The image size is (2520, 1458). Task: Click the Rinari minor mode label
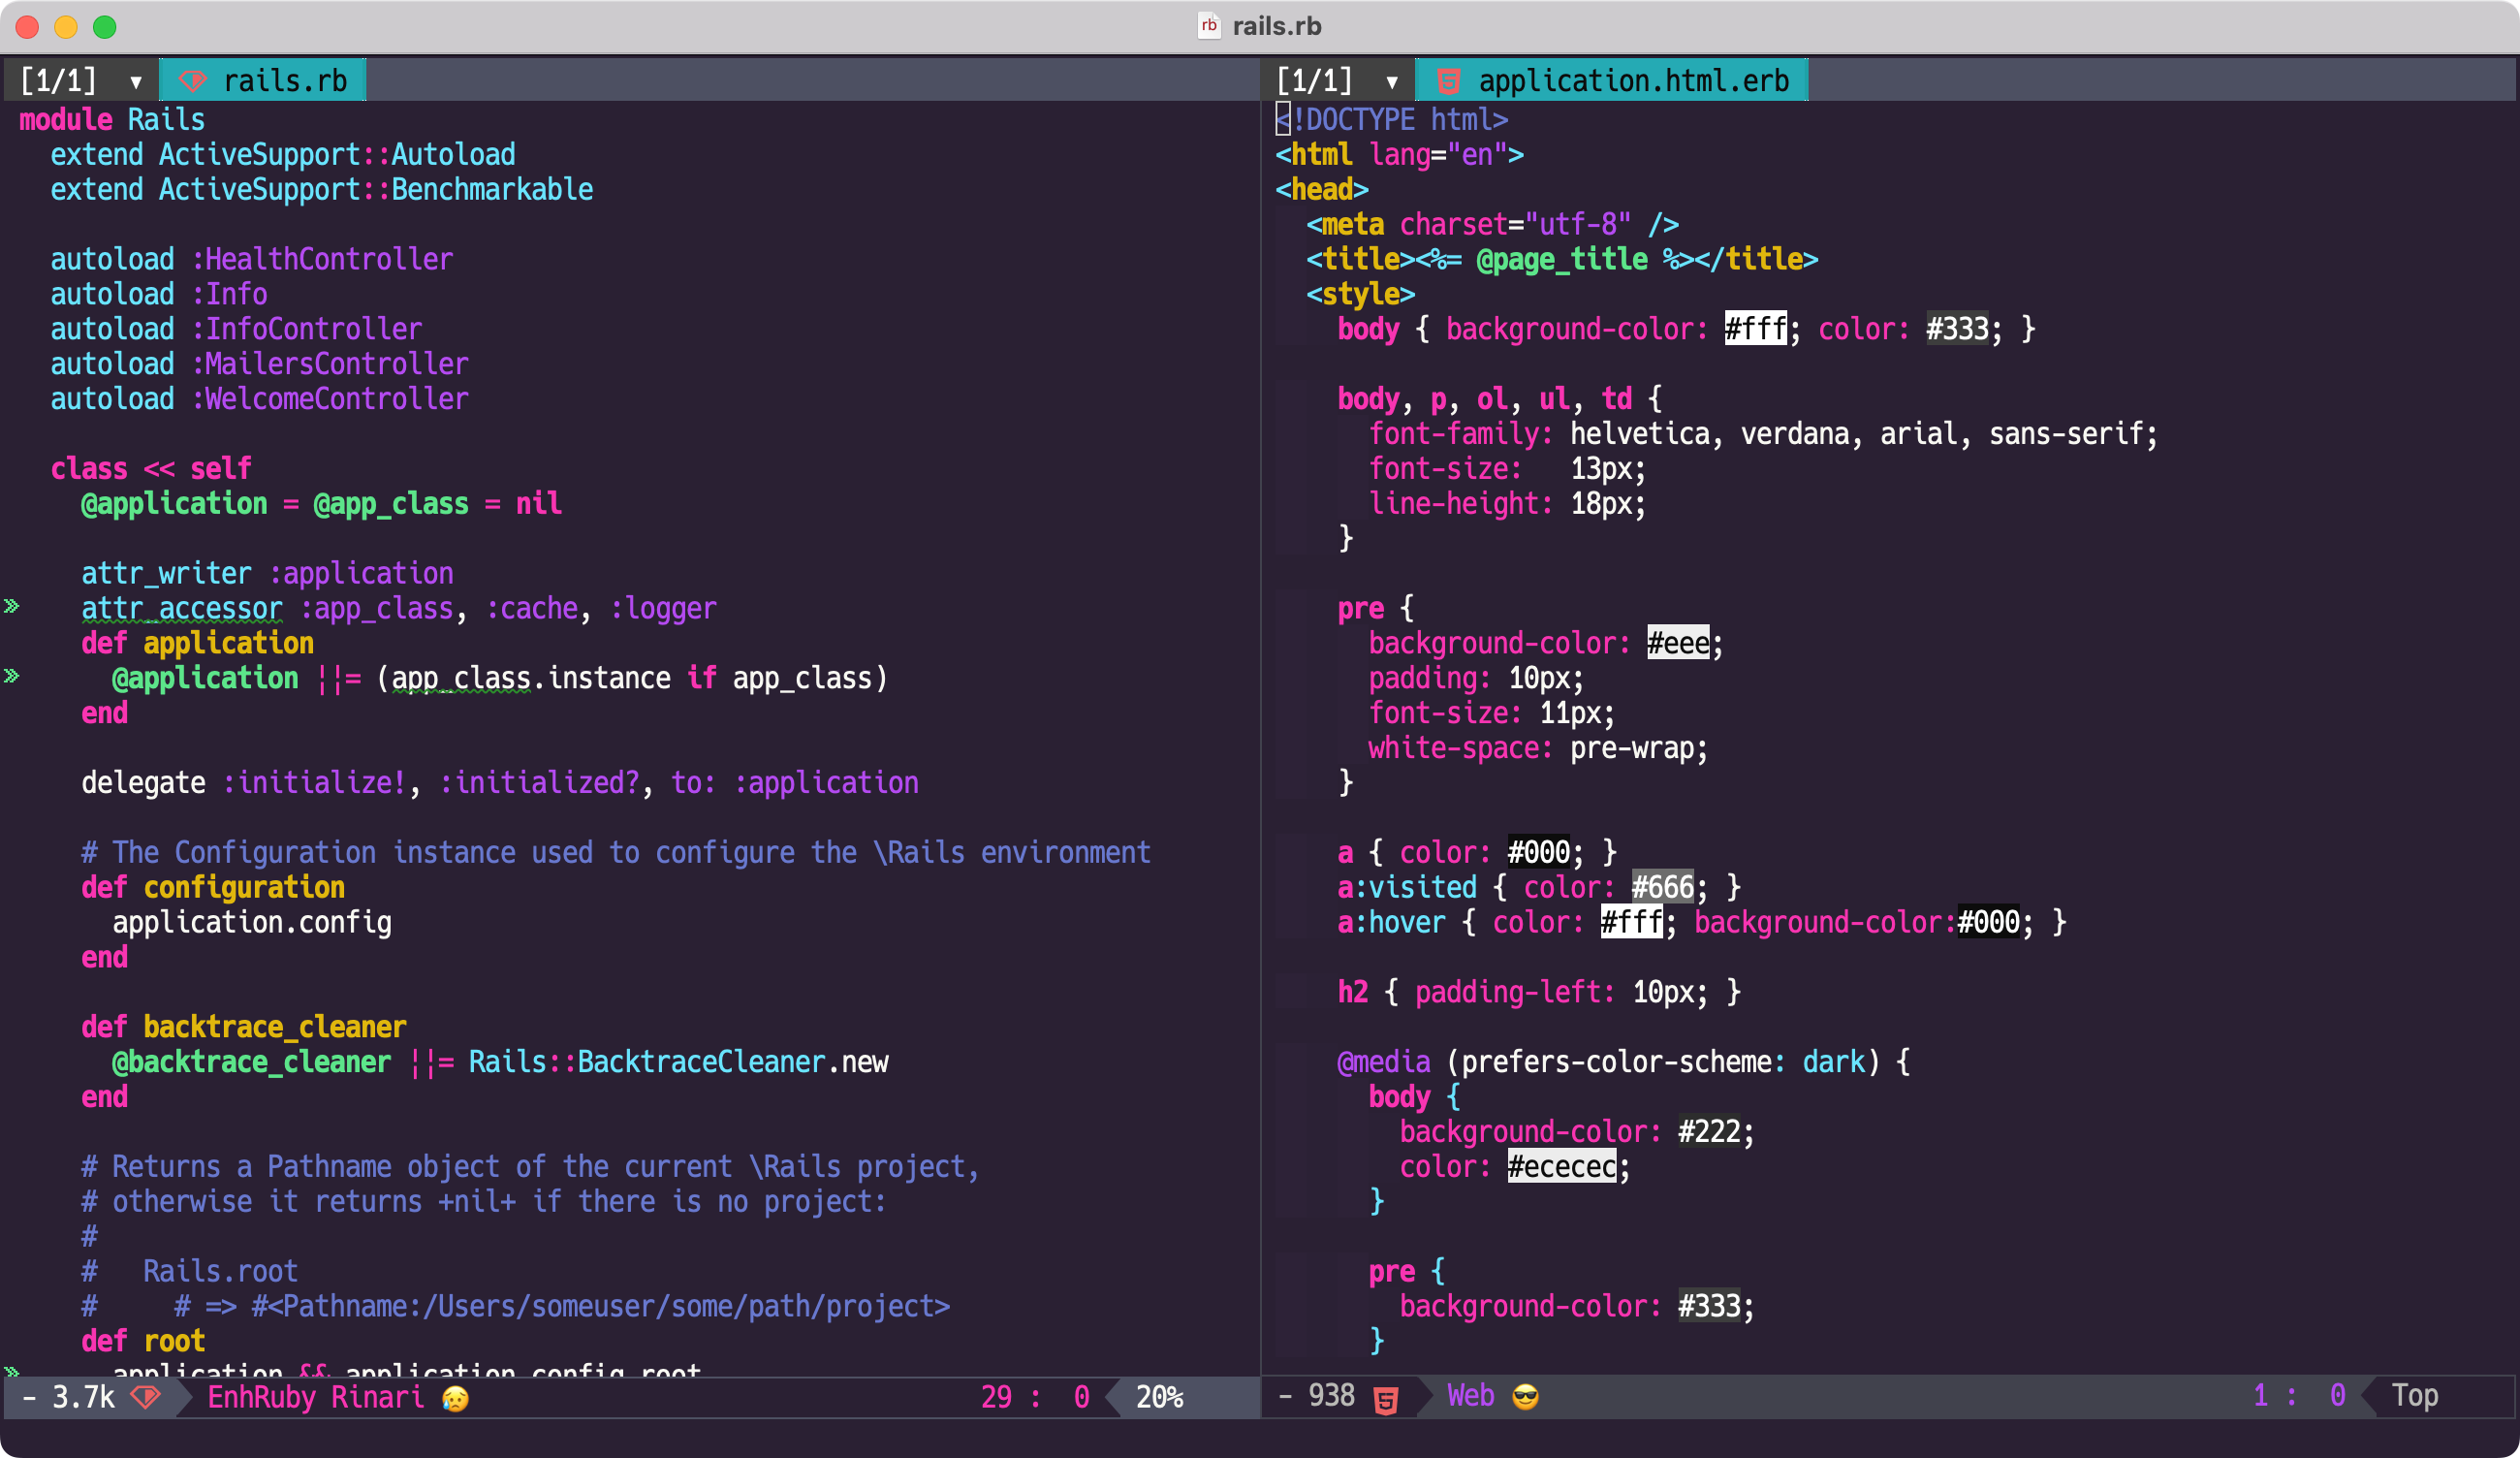tap(377, 1397)
